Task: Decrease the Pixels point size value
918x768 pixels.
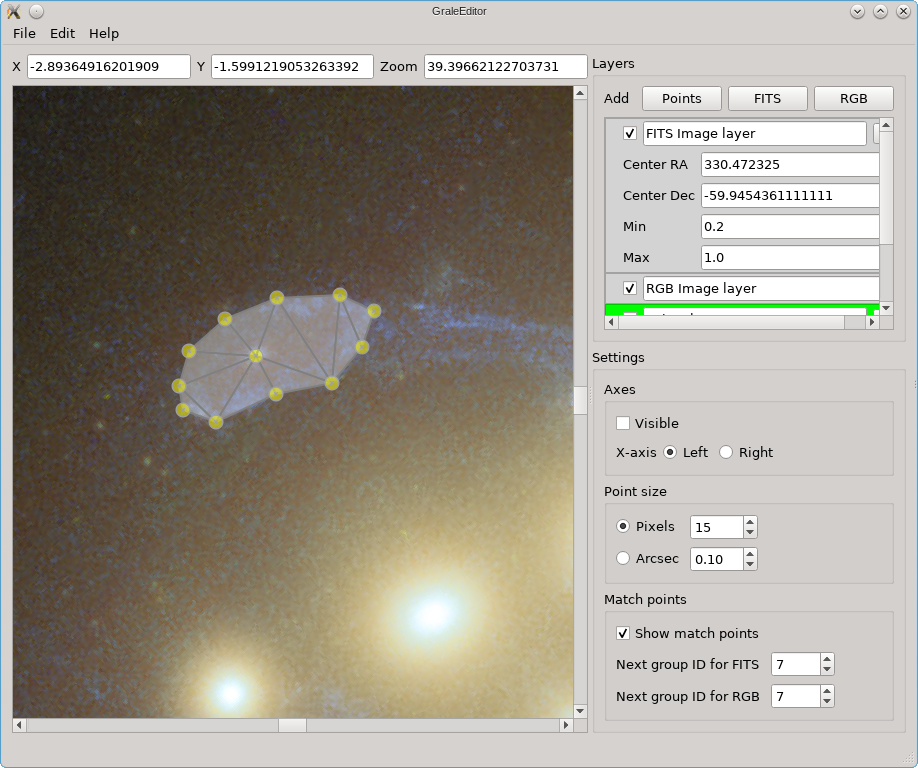Action: click(750, 532)
